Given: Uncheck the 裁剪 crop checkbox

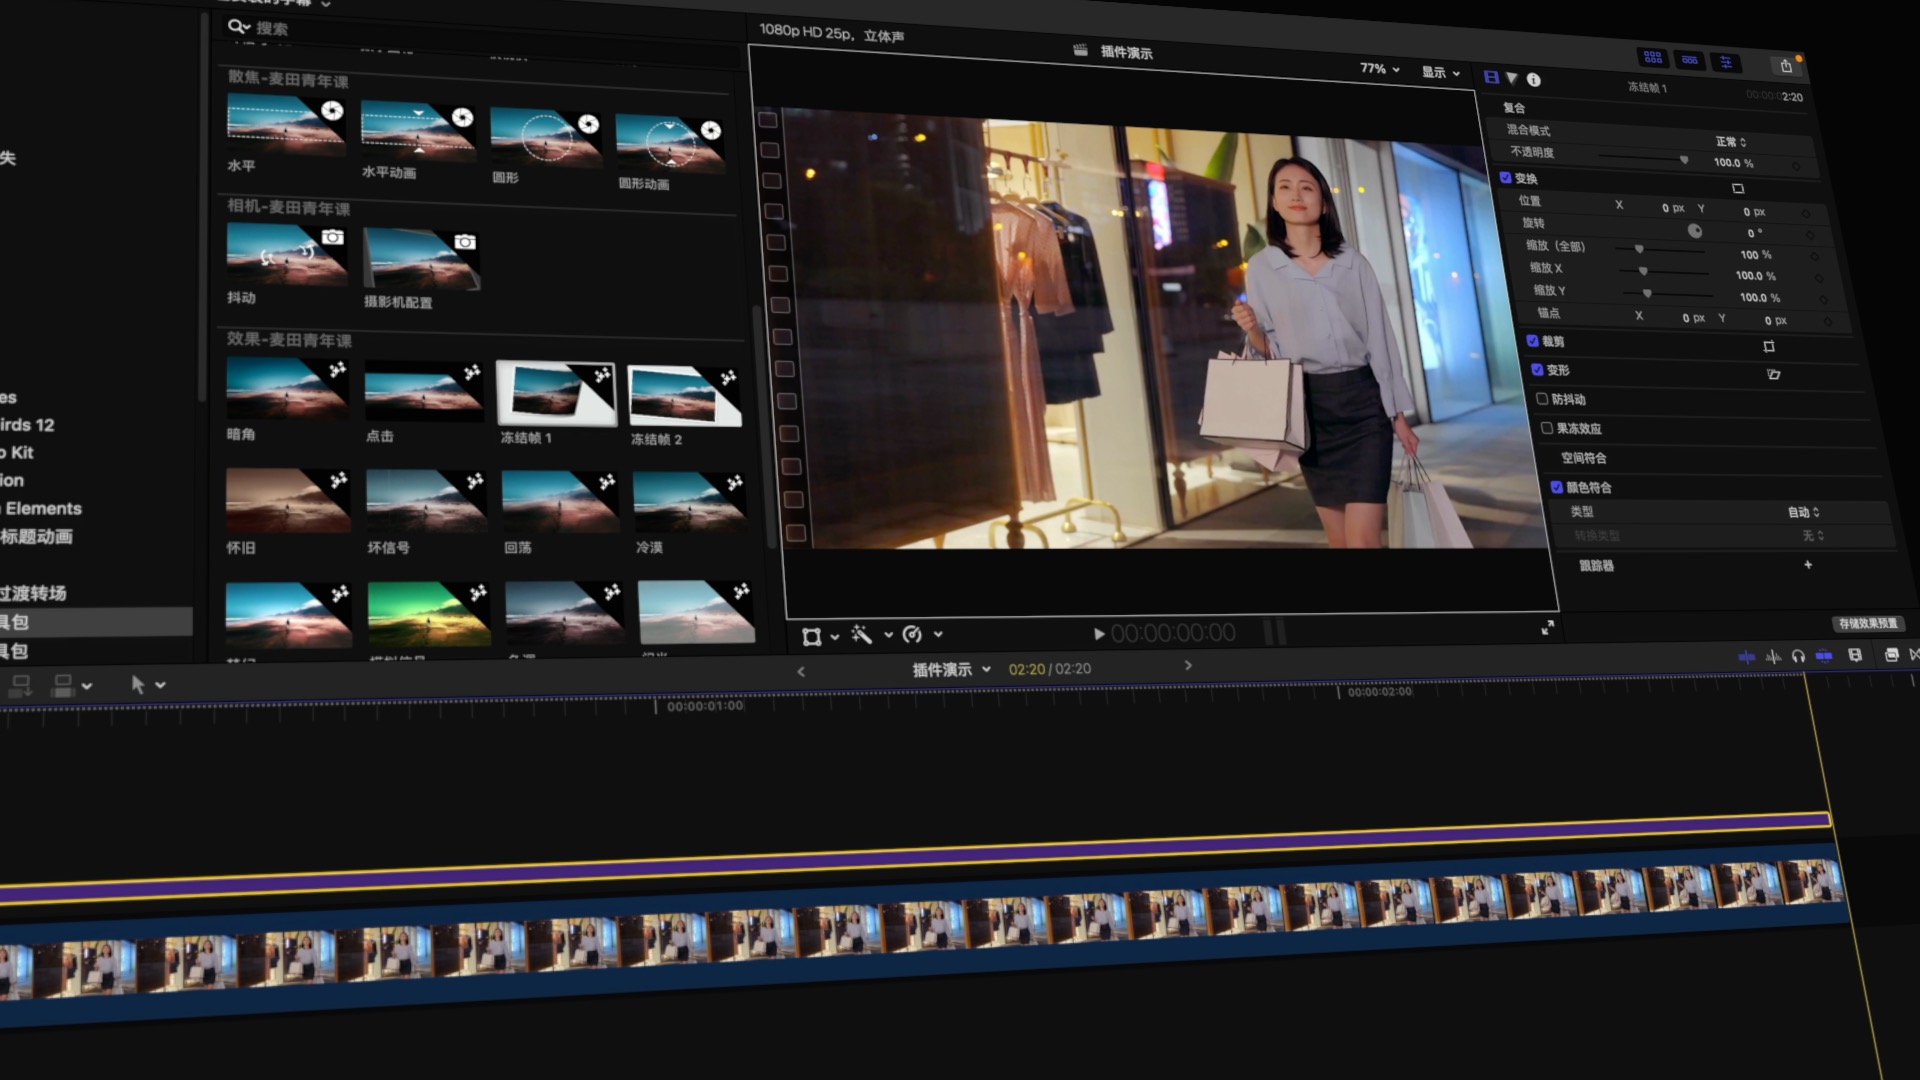Looking at the screenshot, I should pos(1532,341).
